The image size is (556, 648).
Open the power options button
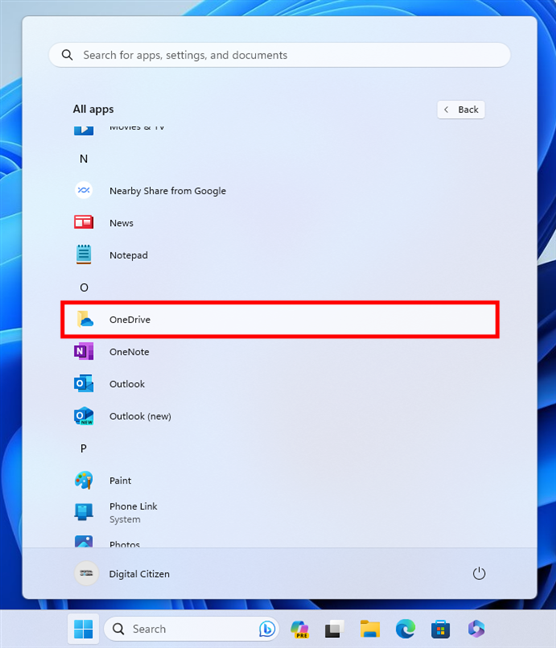click(479, 574)
